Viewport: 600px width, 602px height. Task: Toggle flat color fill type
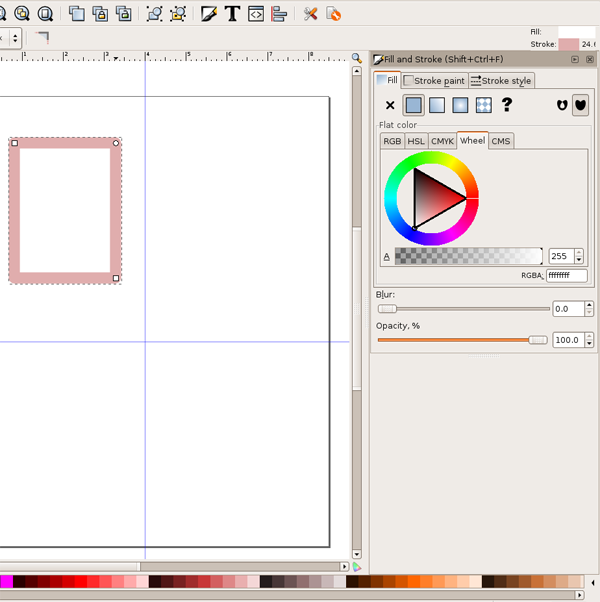[x=414, y=105]
